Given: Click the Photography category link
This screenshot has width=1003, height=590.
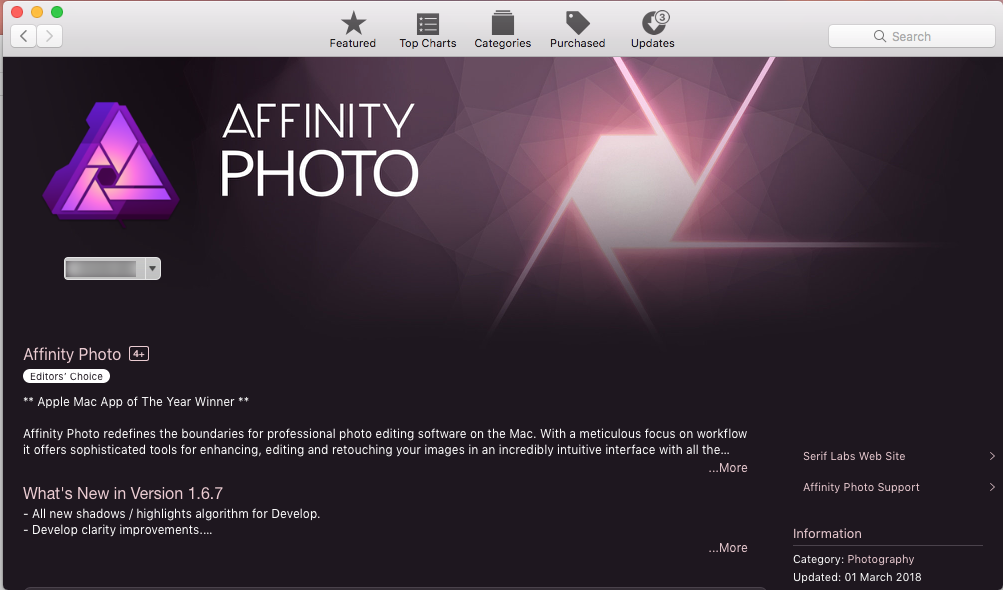Looking at the screenshot, I should [880, 559].
